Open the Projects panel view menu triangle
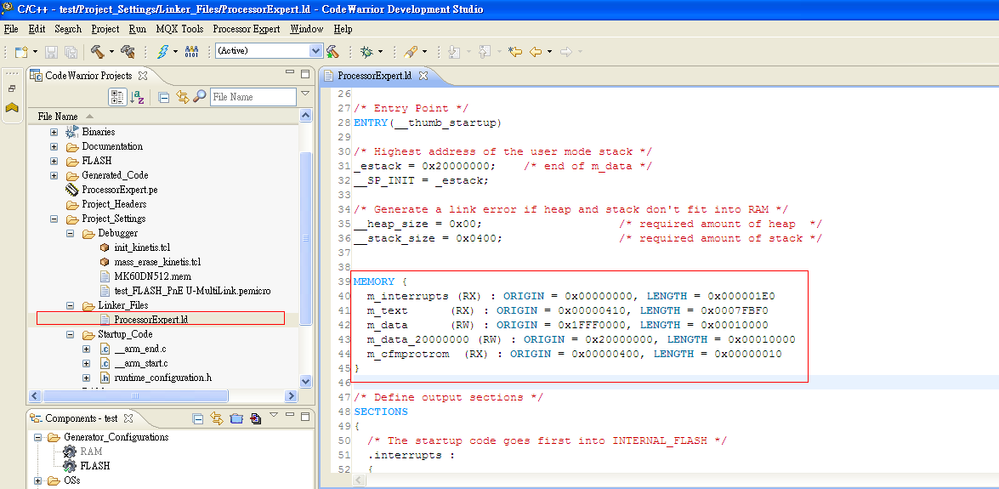 point(305,93)
